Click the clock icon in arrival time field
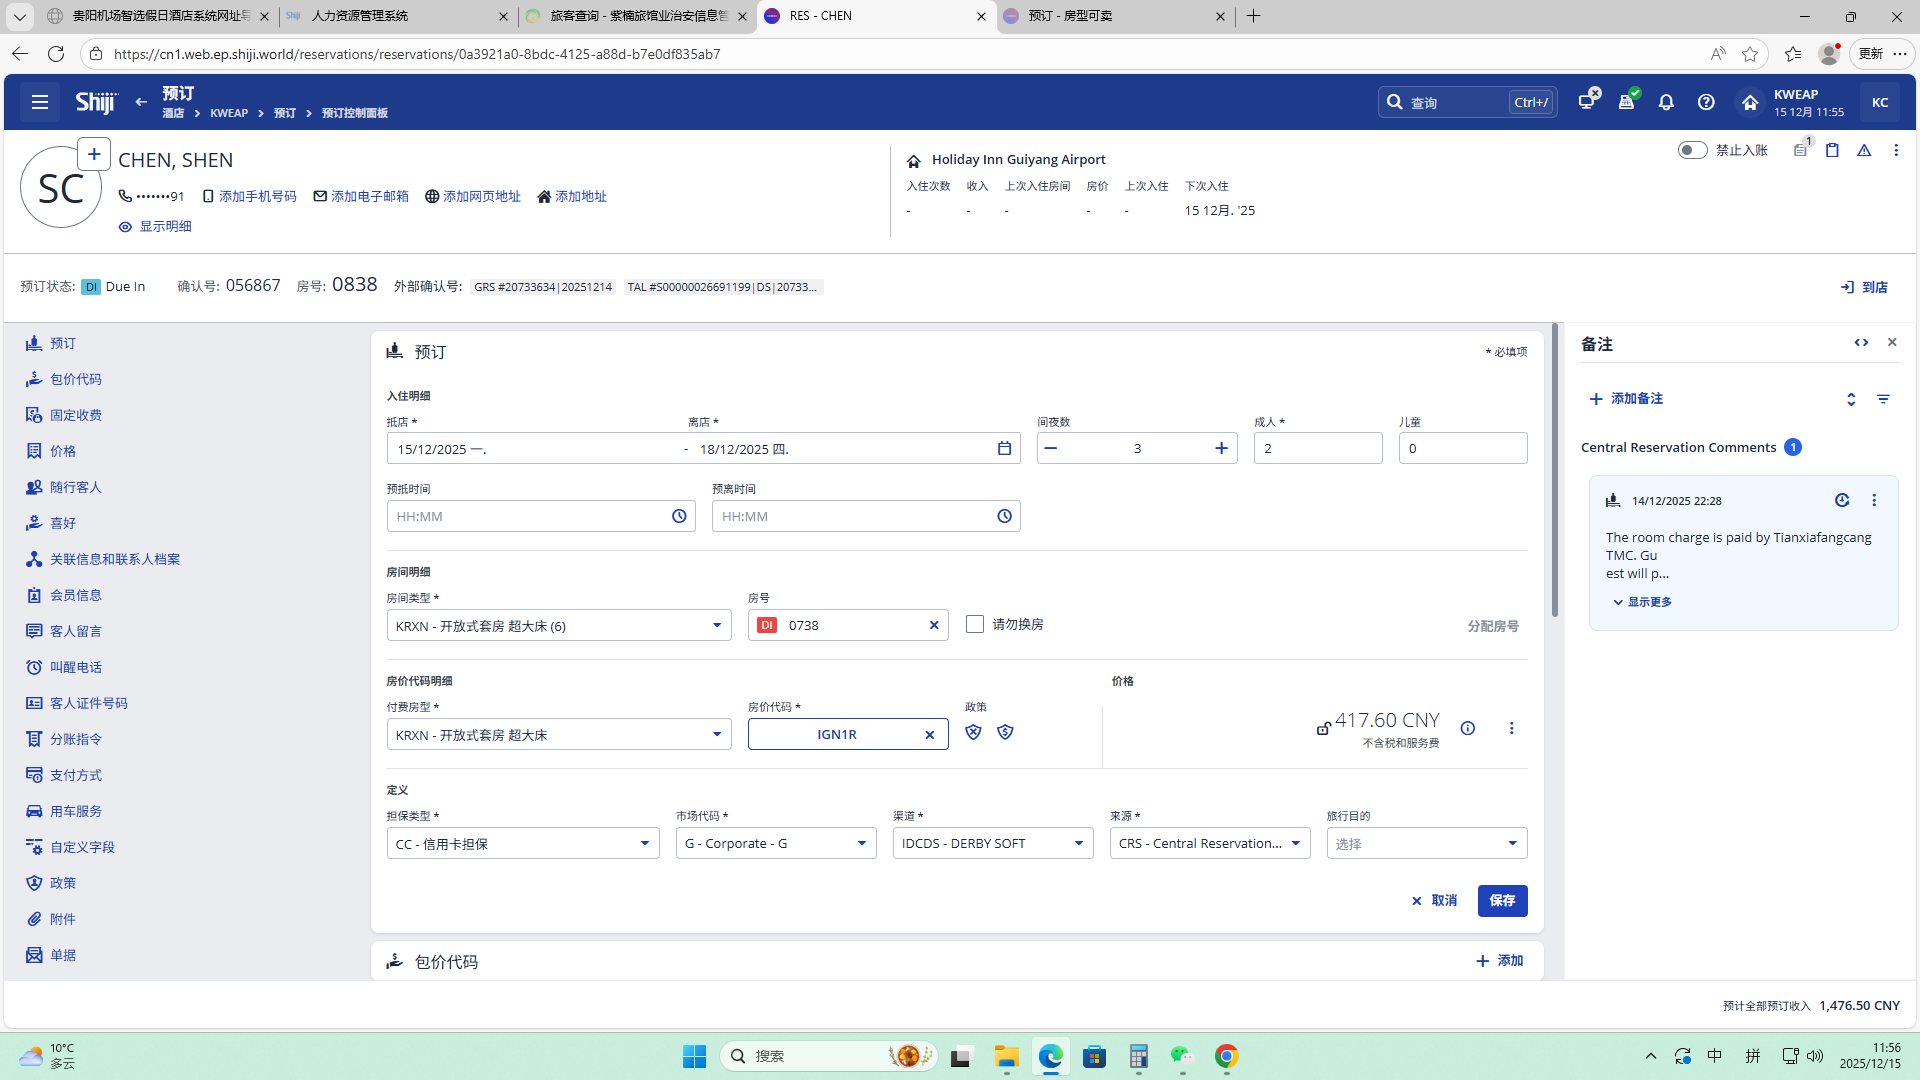This screenshot has width=1920, height=1080. tap(679, 516)
